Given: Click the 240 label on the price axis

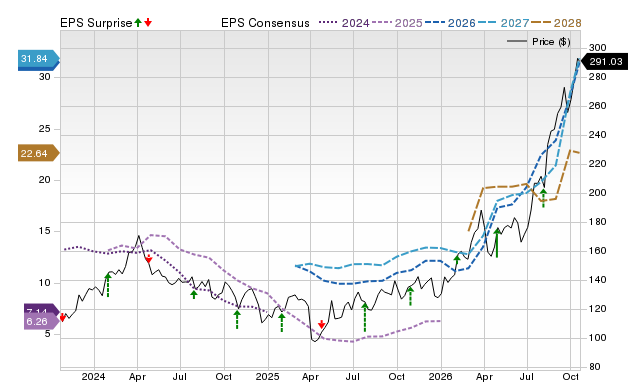Looking at the screenshot, I should pos(597,135).
